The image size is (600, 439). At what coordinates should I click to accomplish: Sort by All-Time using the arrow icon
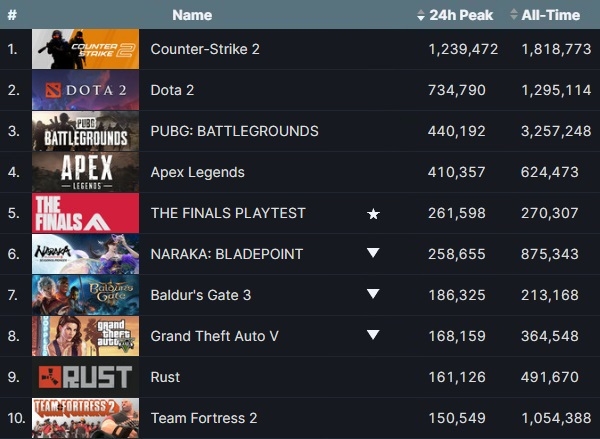pyautogui.click(x=514, y=15)
